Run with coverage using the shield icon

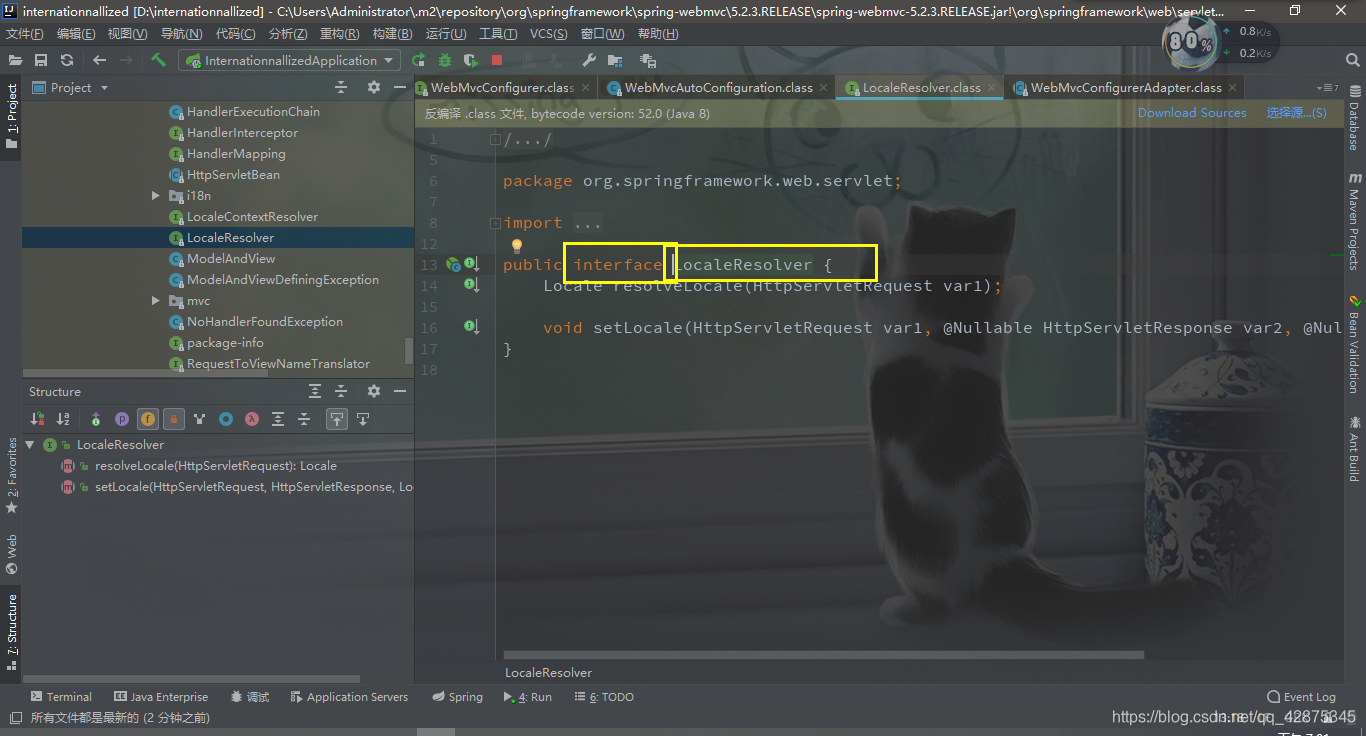[470, 60]
